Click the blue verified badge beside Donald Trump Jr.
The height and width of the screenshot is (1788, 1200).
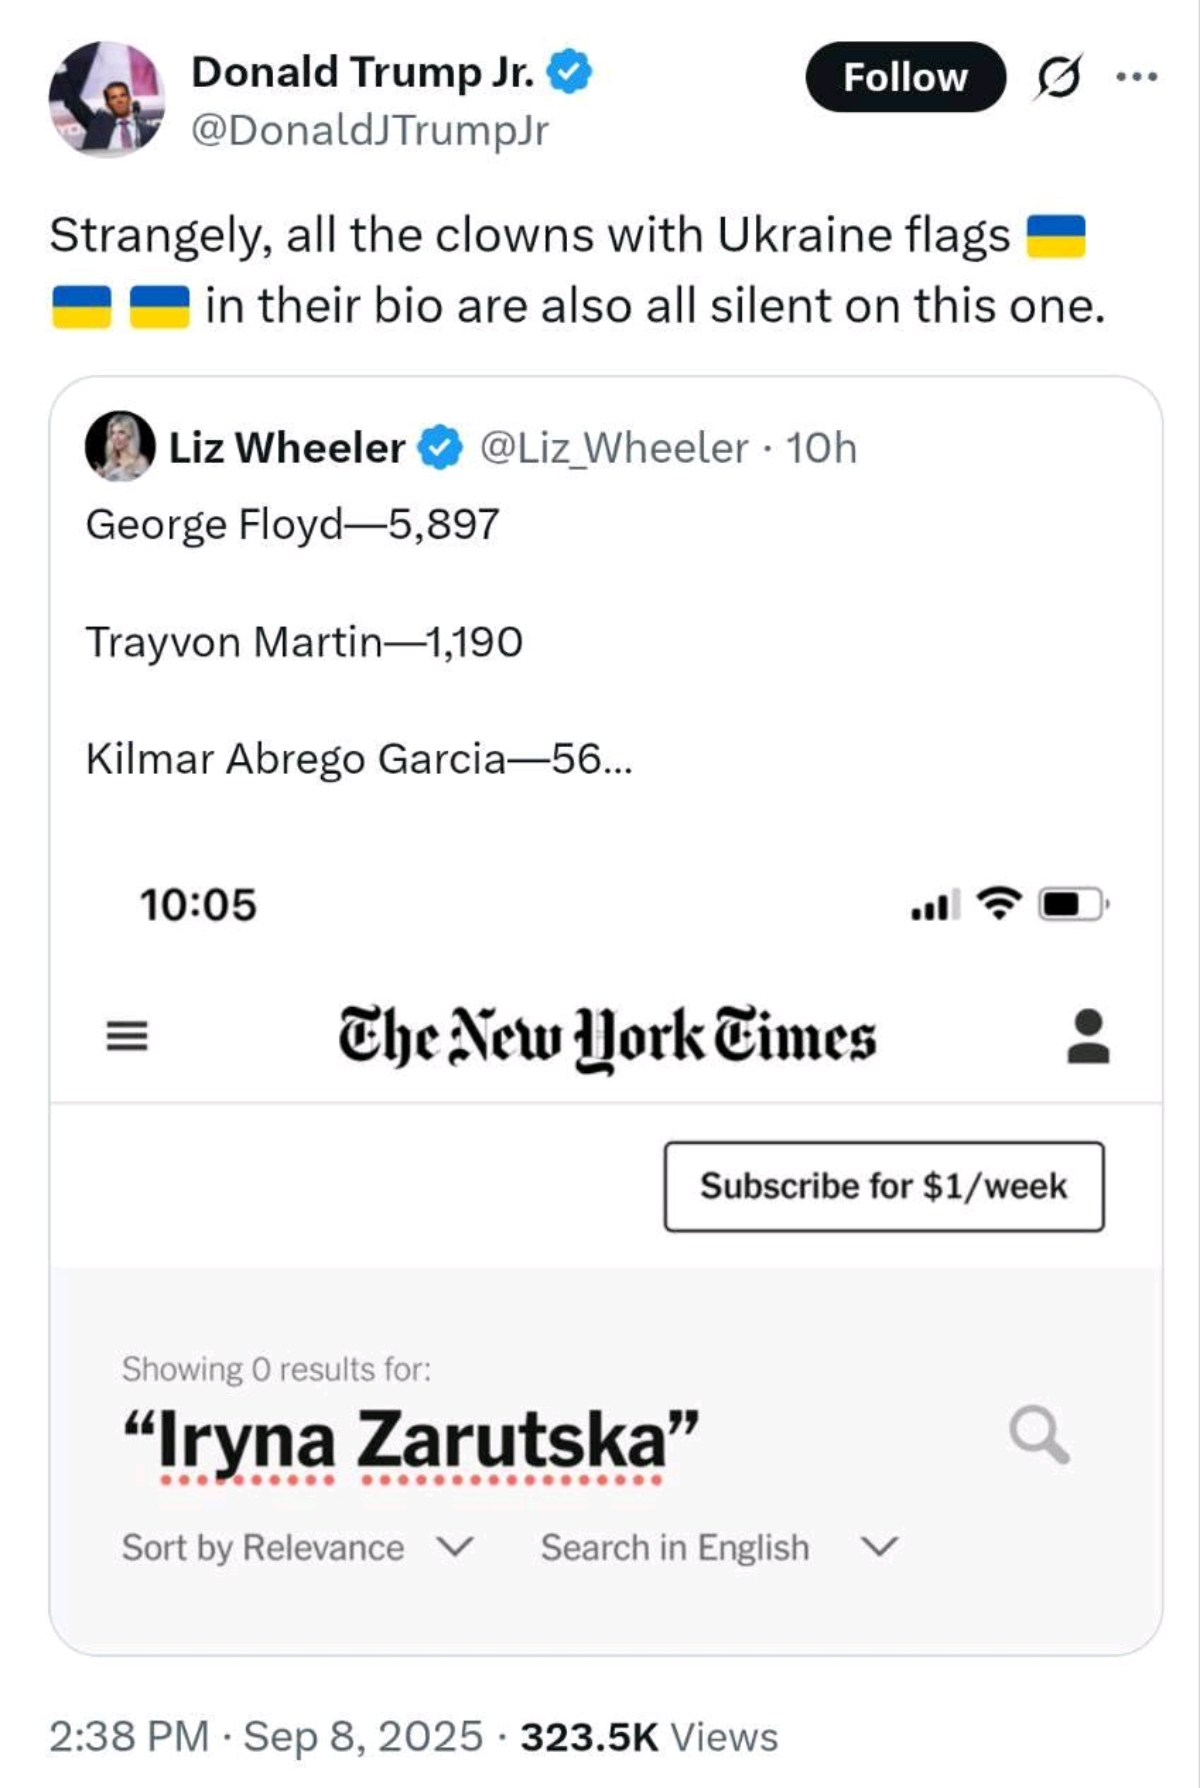[x=571, y=72]
